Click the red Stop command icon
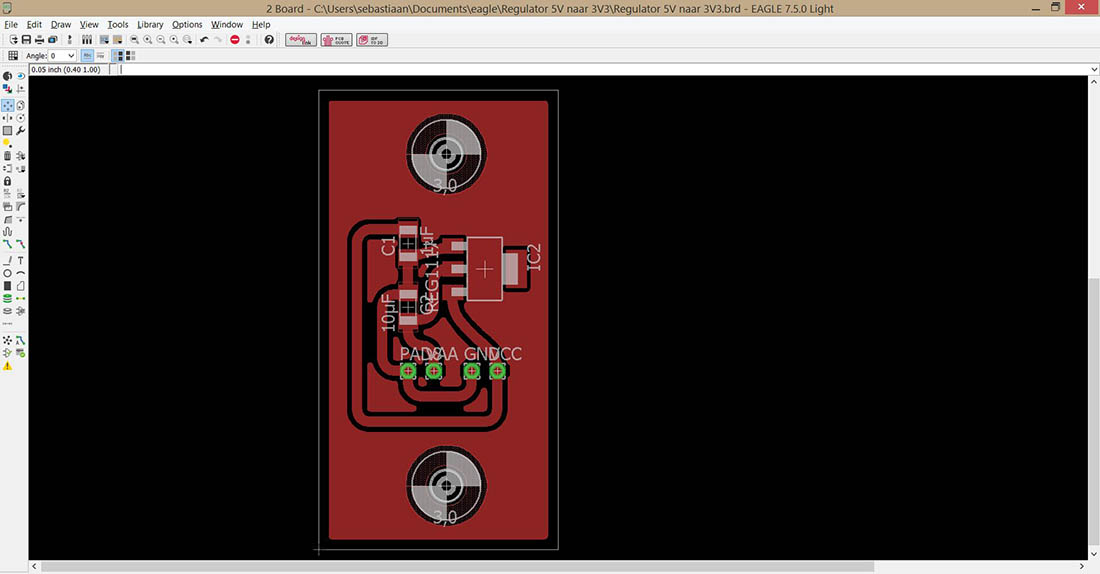 click(x=234, y=40)
